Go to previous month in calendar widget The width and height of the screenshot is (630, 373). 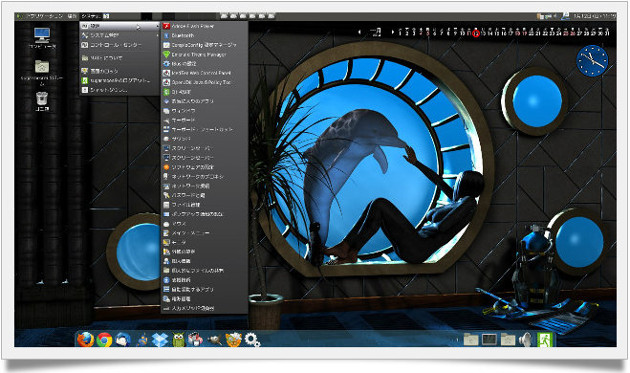(x=360, y=32)
